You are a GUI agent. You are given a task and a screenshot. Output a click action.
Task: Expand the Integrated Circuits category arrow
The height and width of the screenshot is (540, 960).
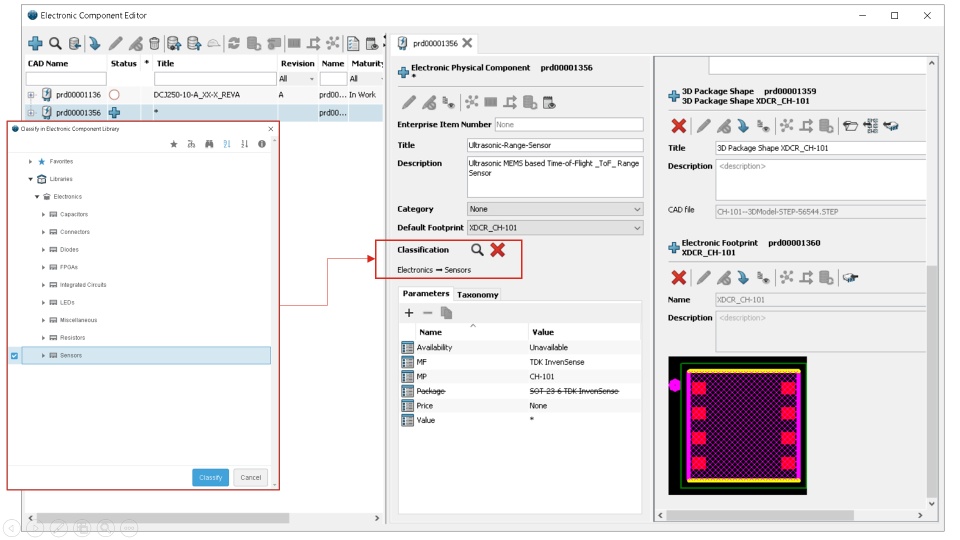(x=43, y=285)
